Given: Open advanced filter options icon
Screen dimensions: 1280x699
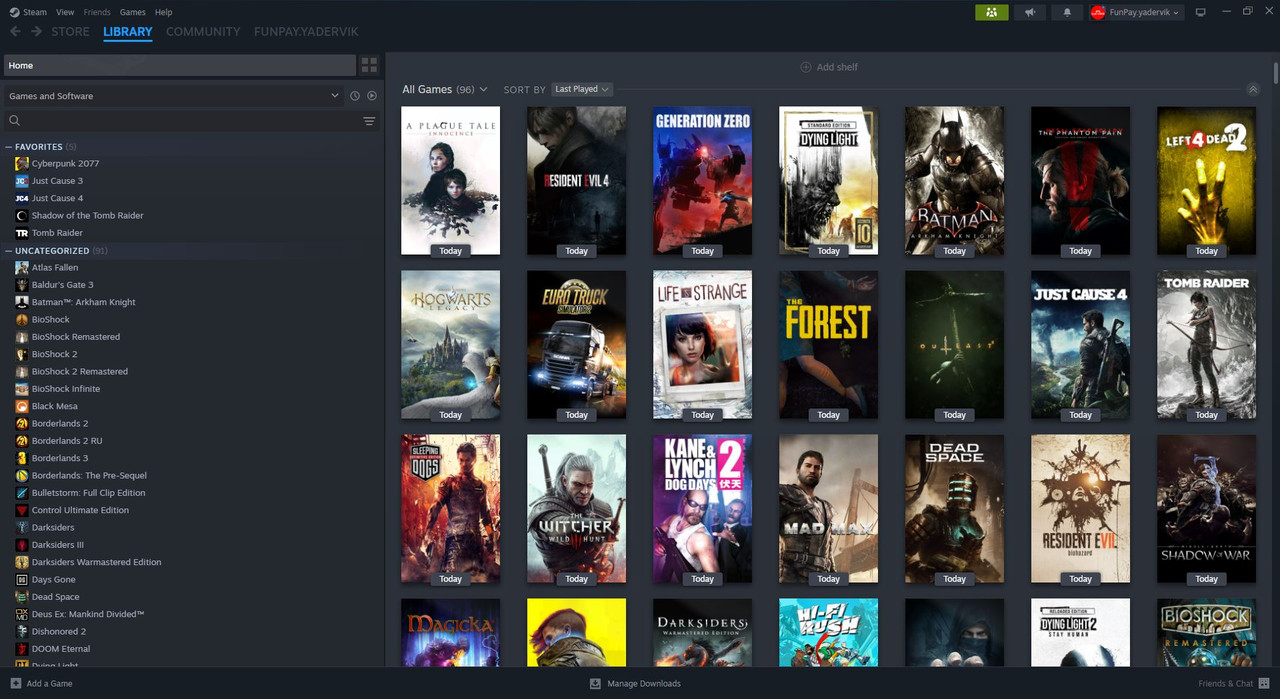Looking at the screenshot, I should click(369, 121).
